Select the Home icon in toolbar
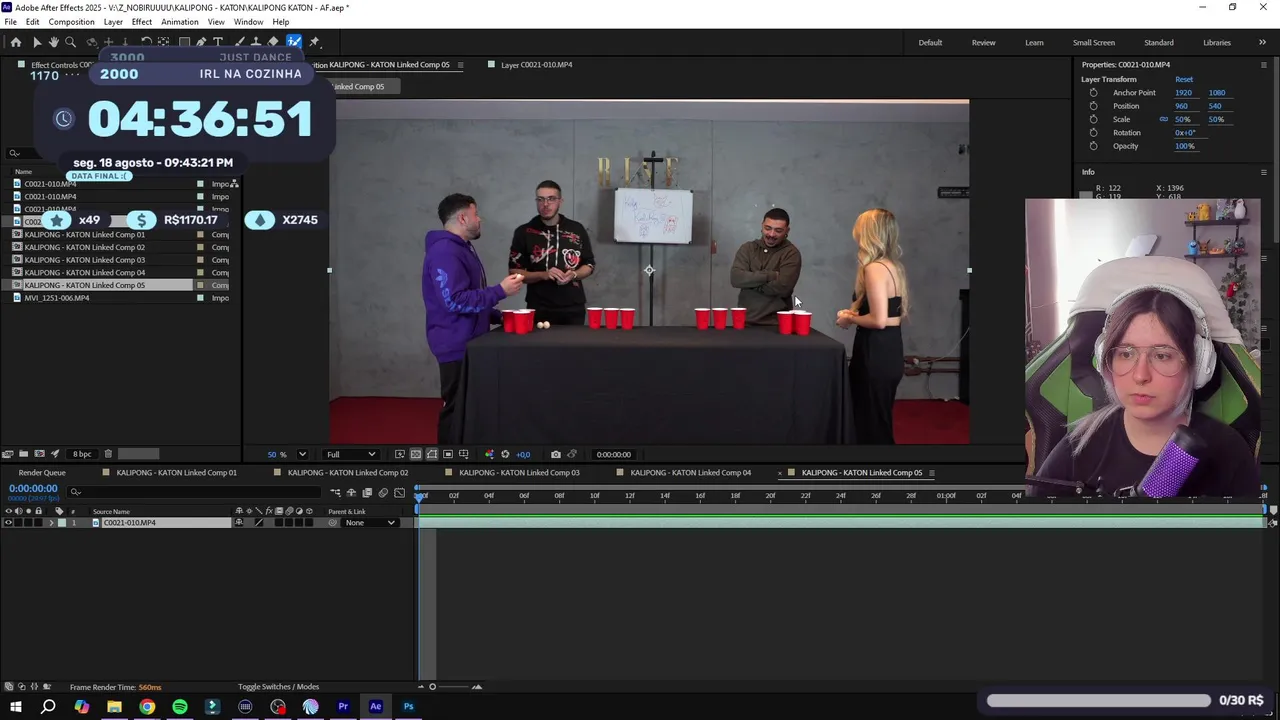1280x720 pixels. 15,42
